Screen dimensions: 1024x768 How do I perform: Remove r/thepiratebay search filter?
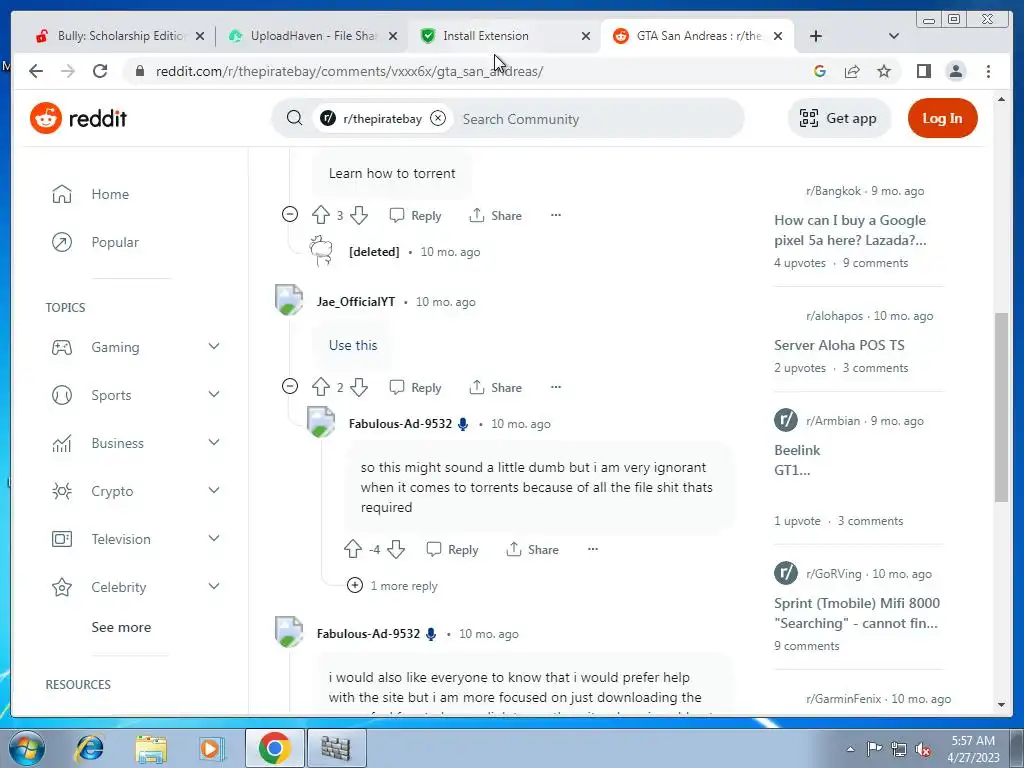click(438, 118)
